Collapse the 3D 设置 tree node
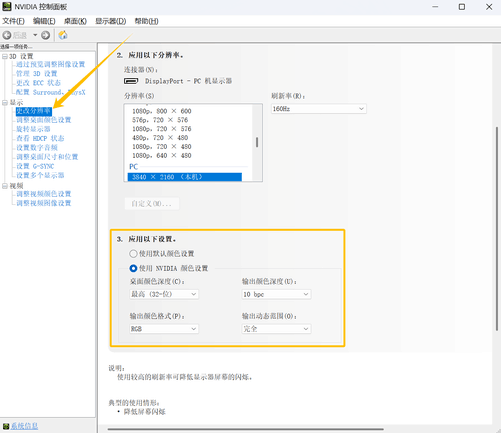 (x=5, y=56)
